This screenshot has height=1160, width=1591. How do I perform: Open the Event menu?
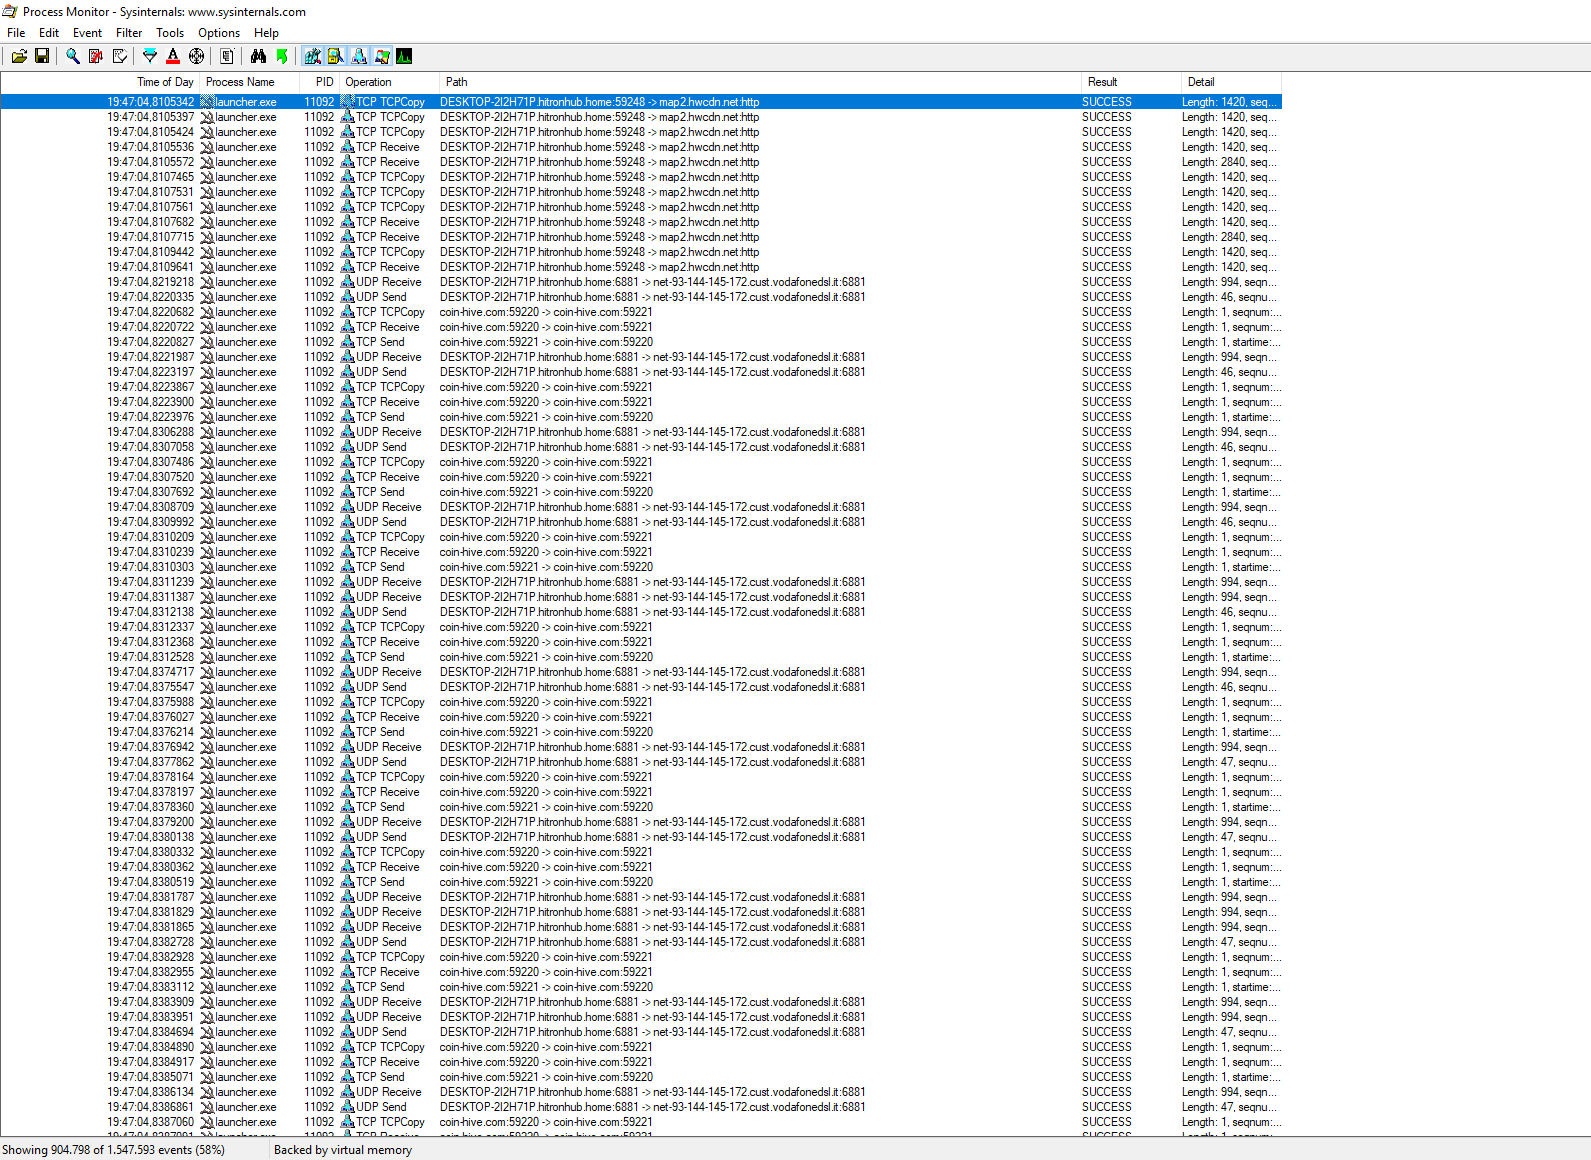point(87,33)
